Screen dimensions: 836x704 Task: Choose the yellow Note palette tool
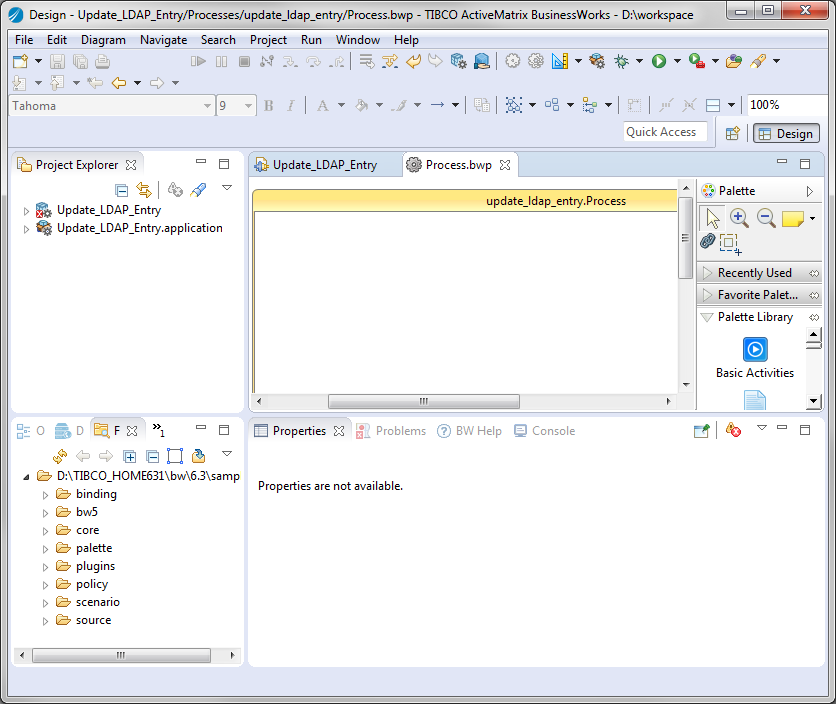coord(793,219)
